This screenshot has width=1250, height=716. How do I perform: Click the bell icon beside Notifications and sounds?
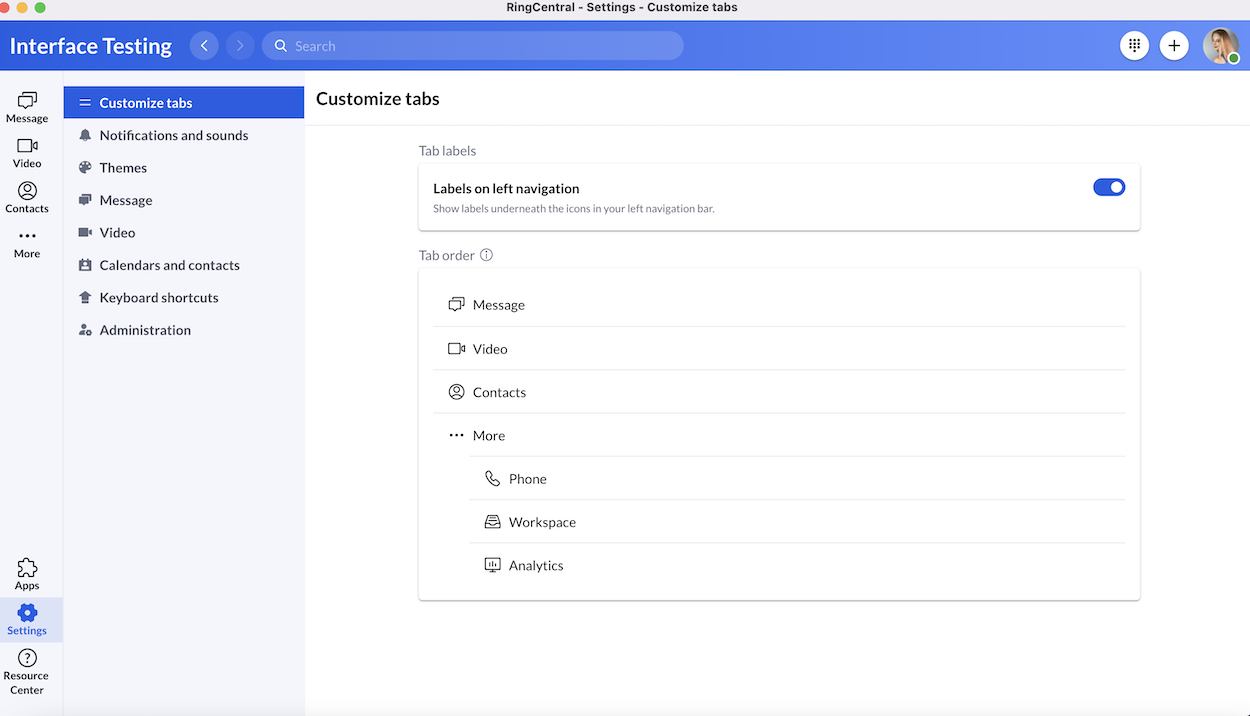85,135
